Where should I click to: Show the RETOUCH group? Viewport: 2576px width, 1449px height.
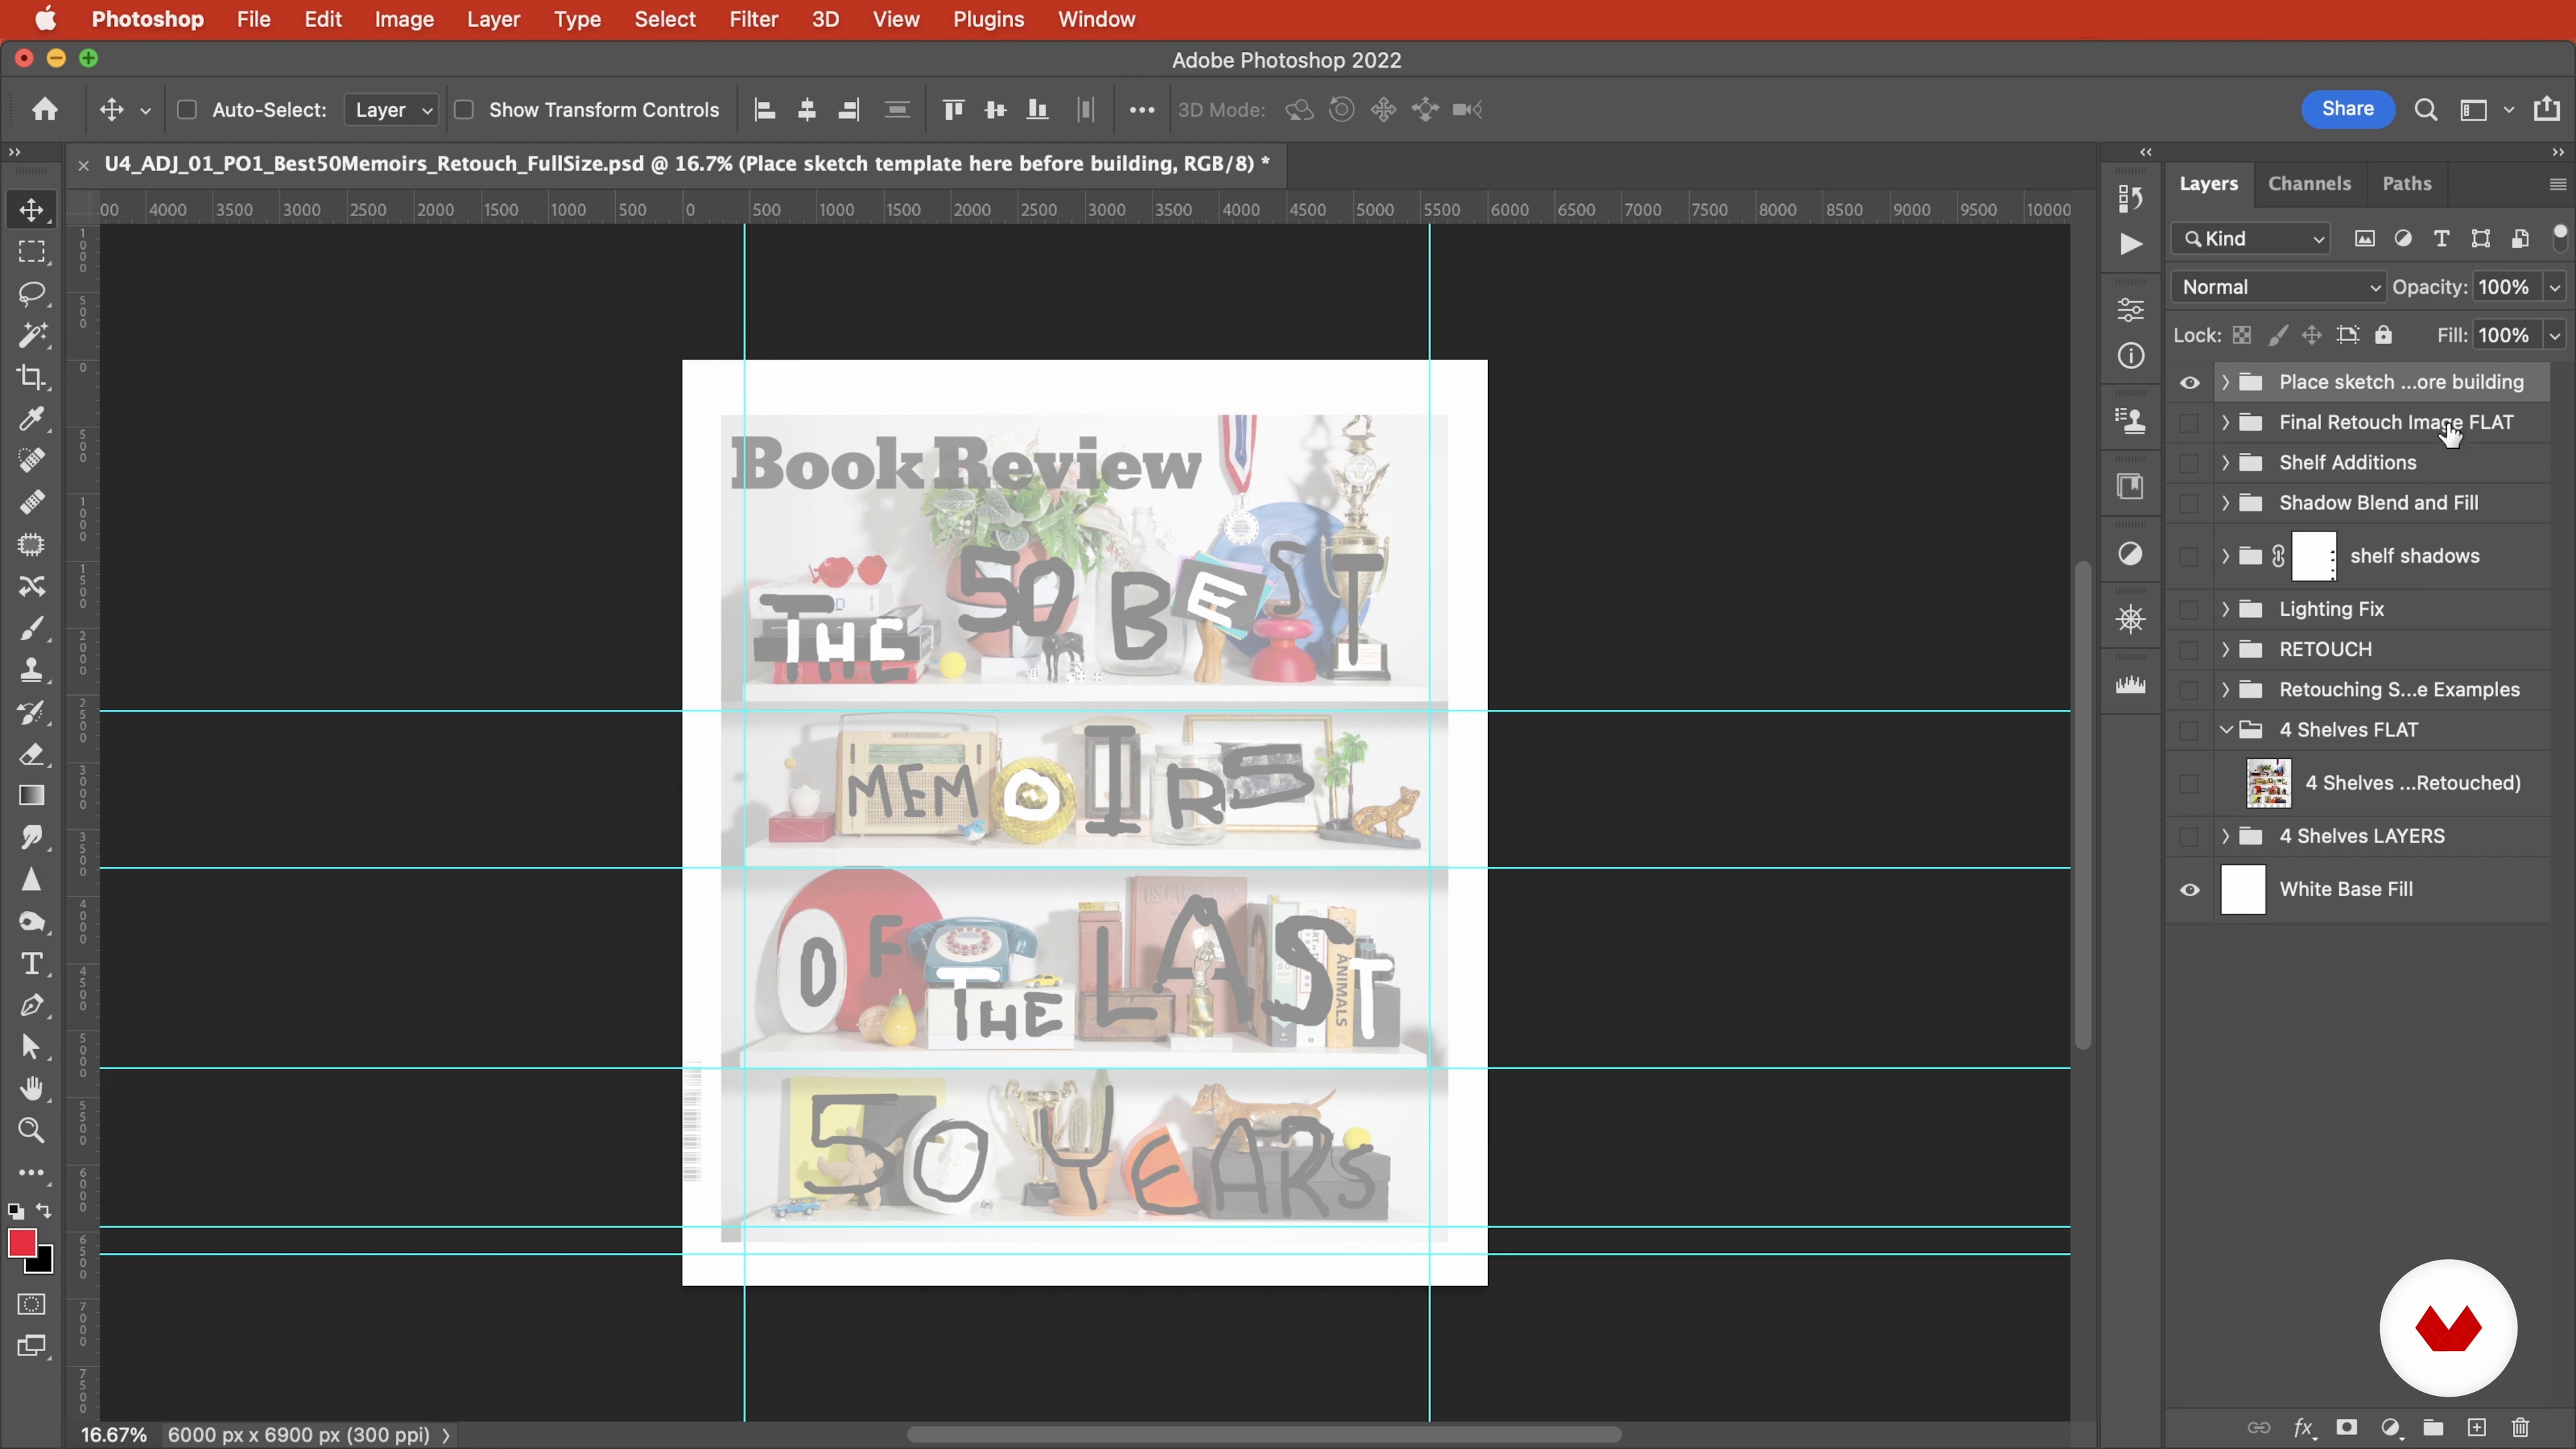[x=2190, y=649]
